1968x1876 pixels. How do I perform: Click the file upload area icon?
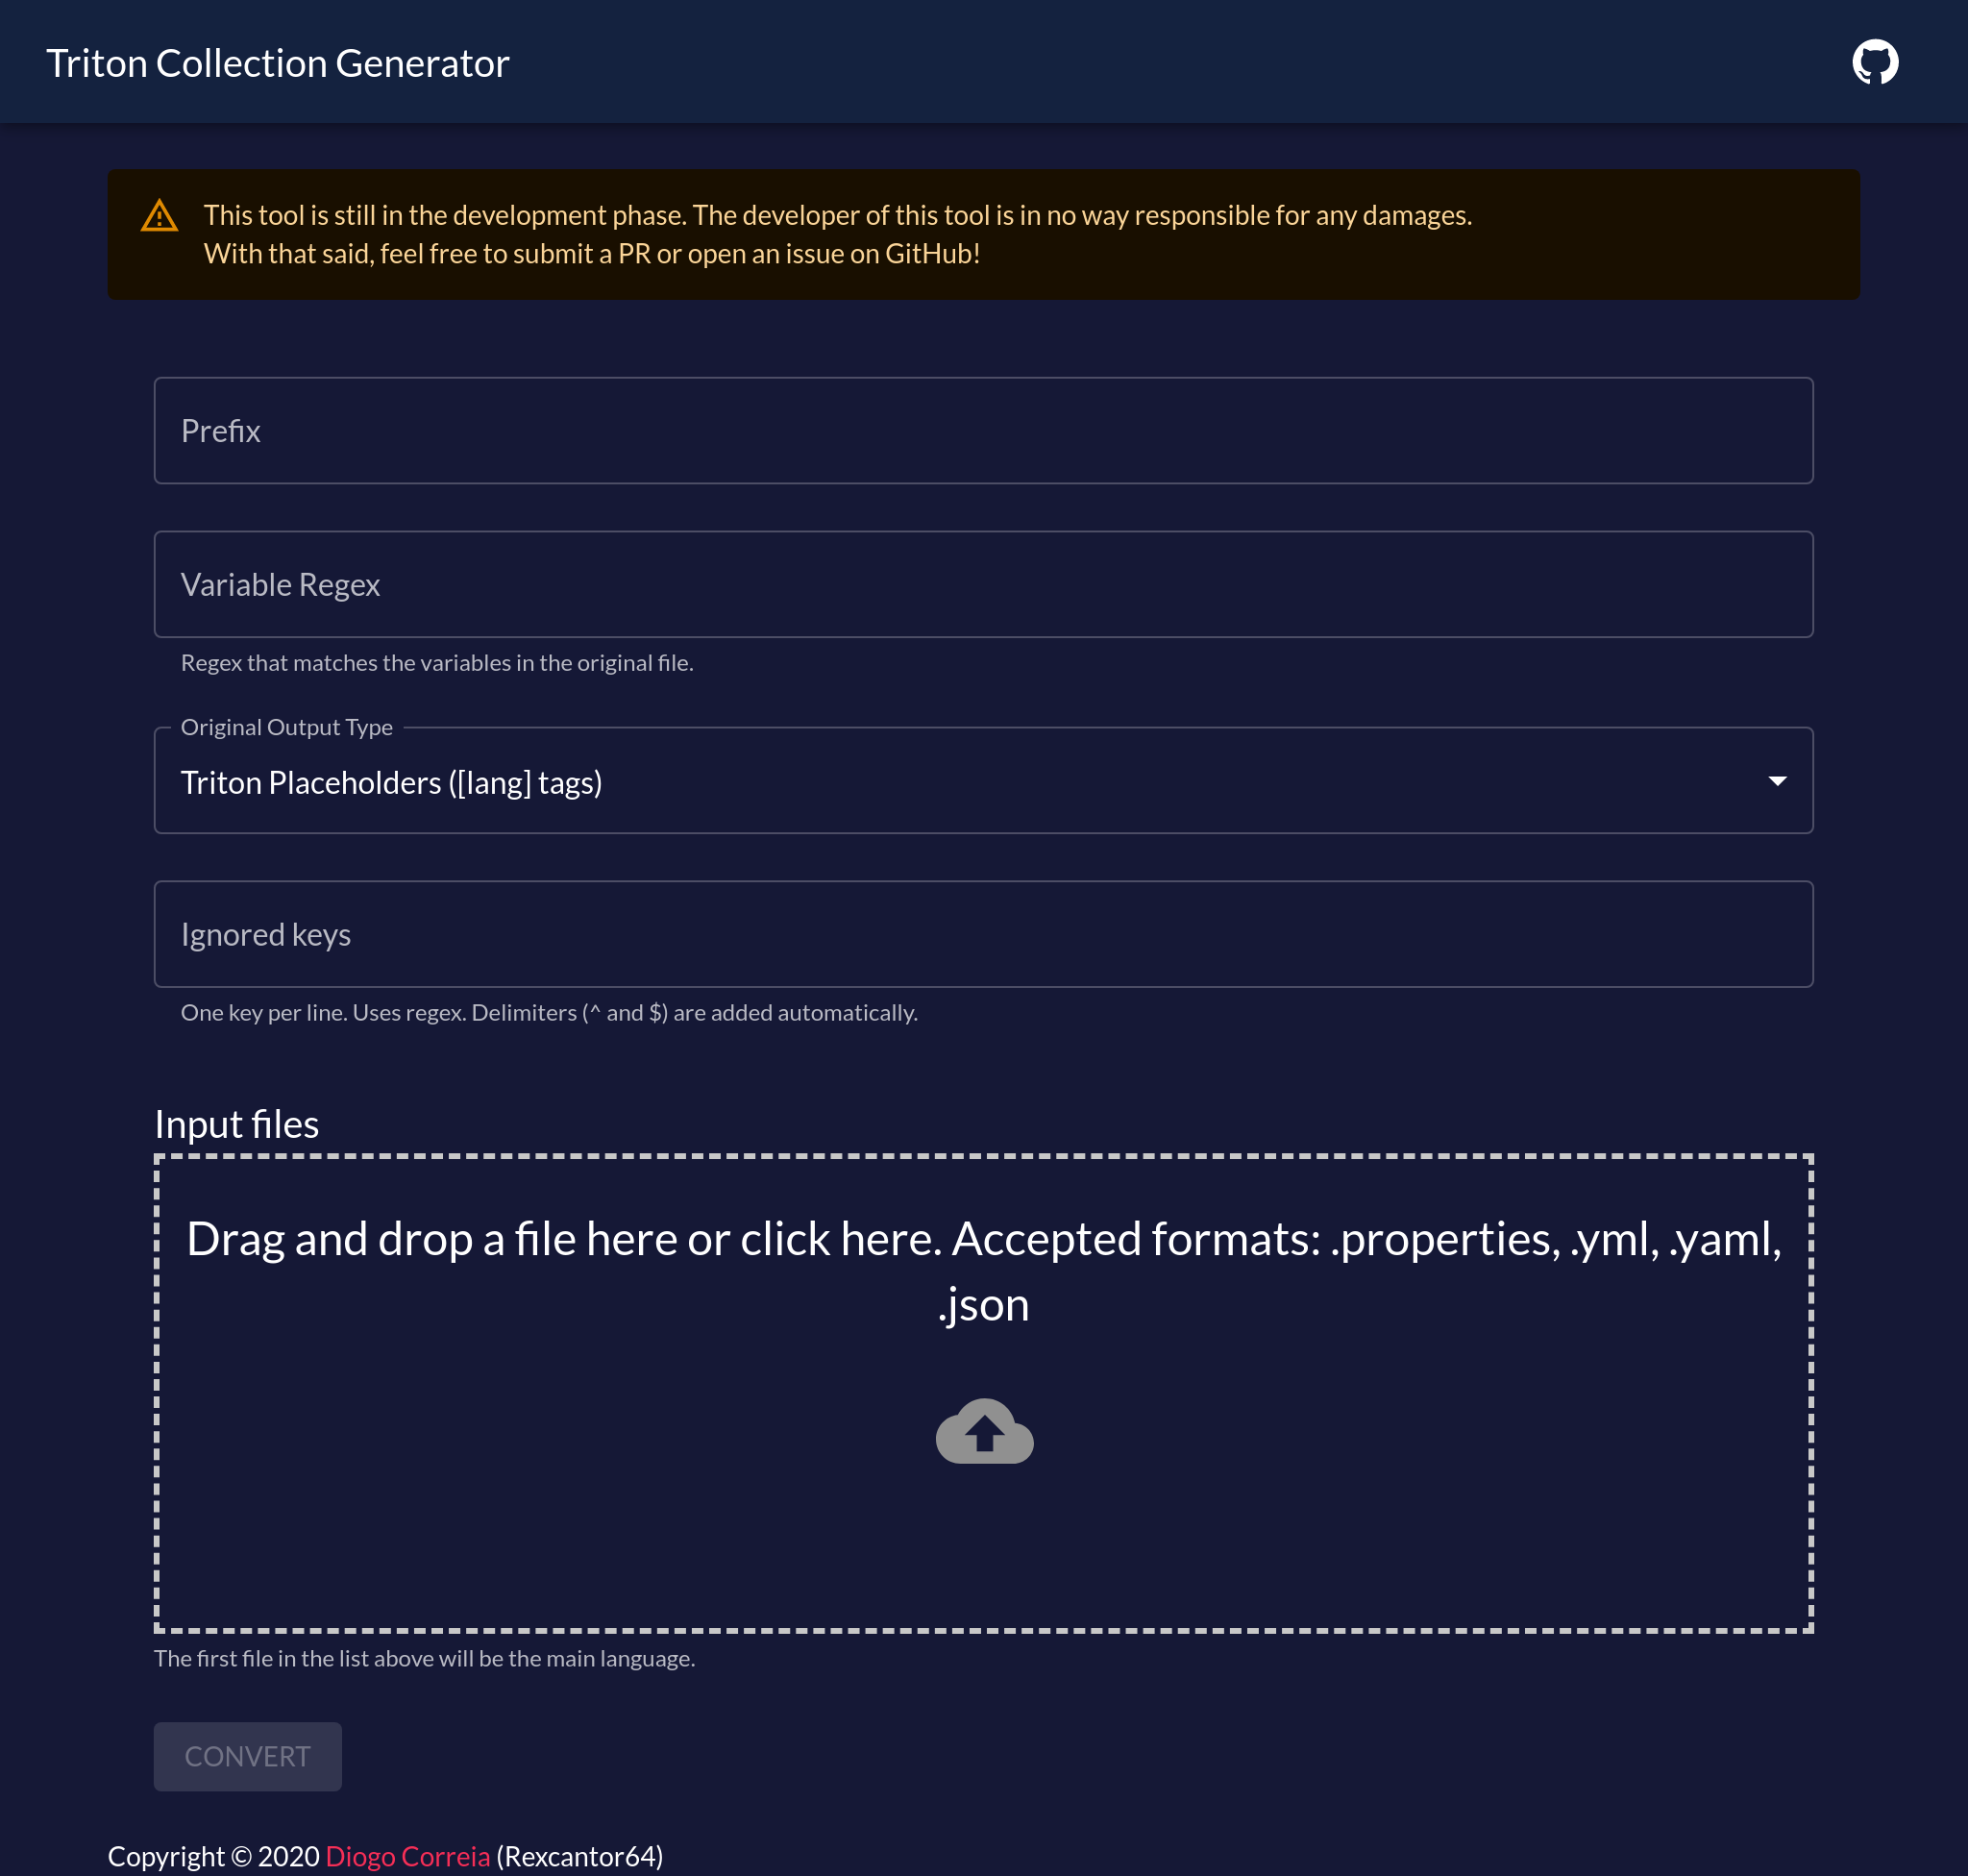click(984, 1432)
